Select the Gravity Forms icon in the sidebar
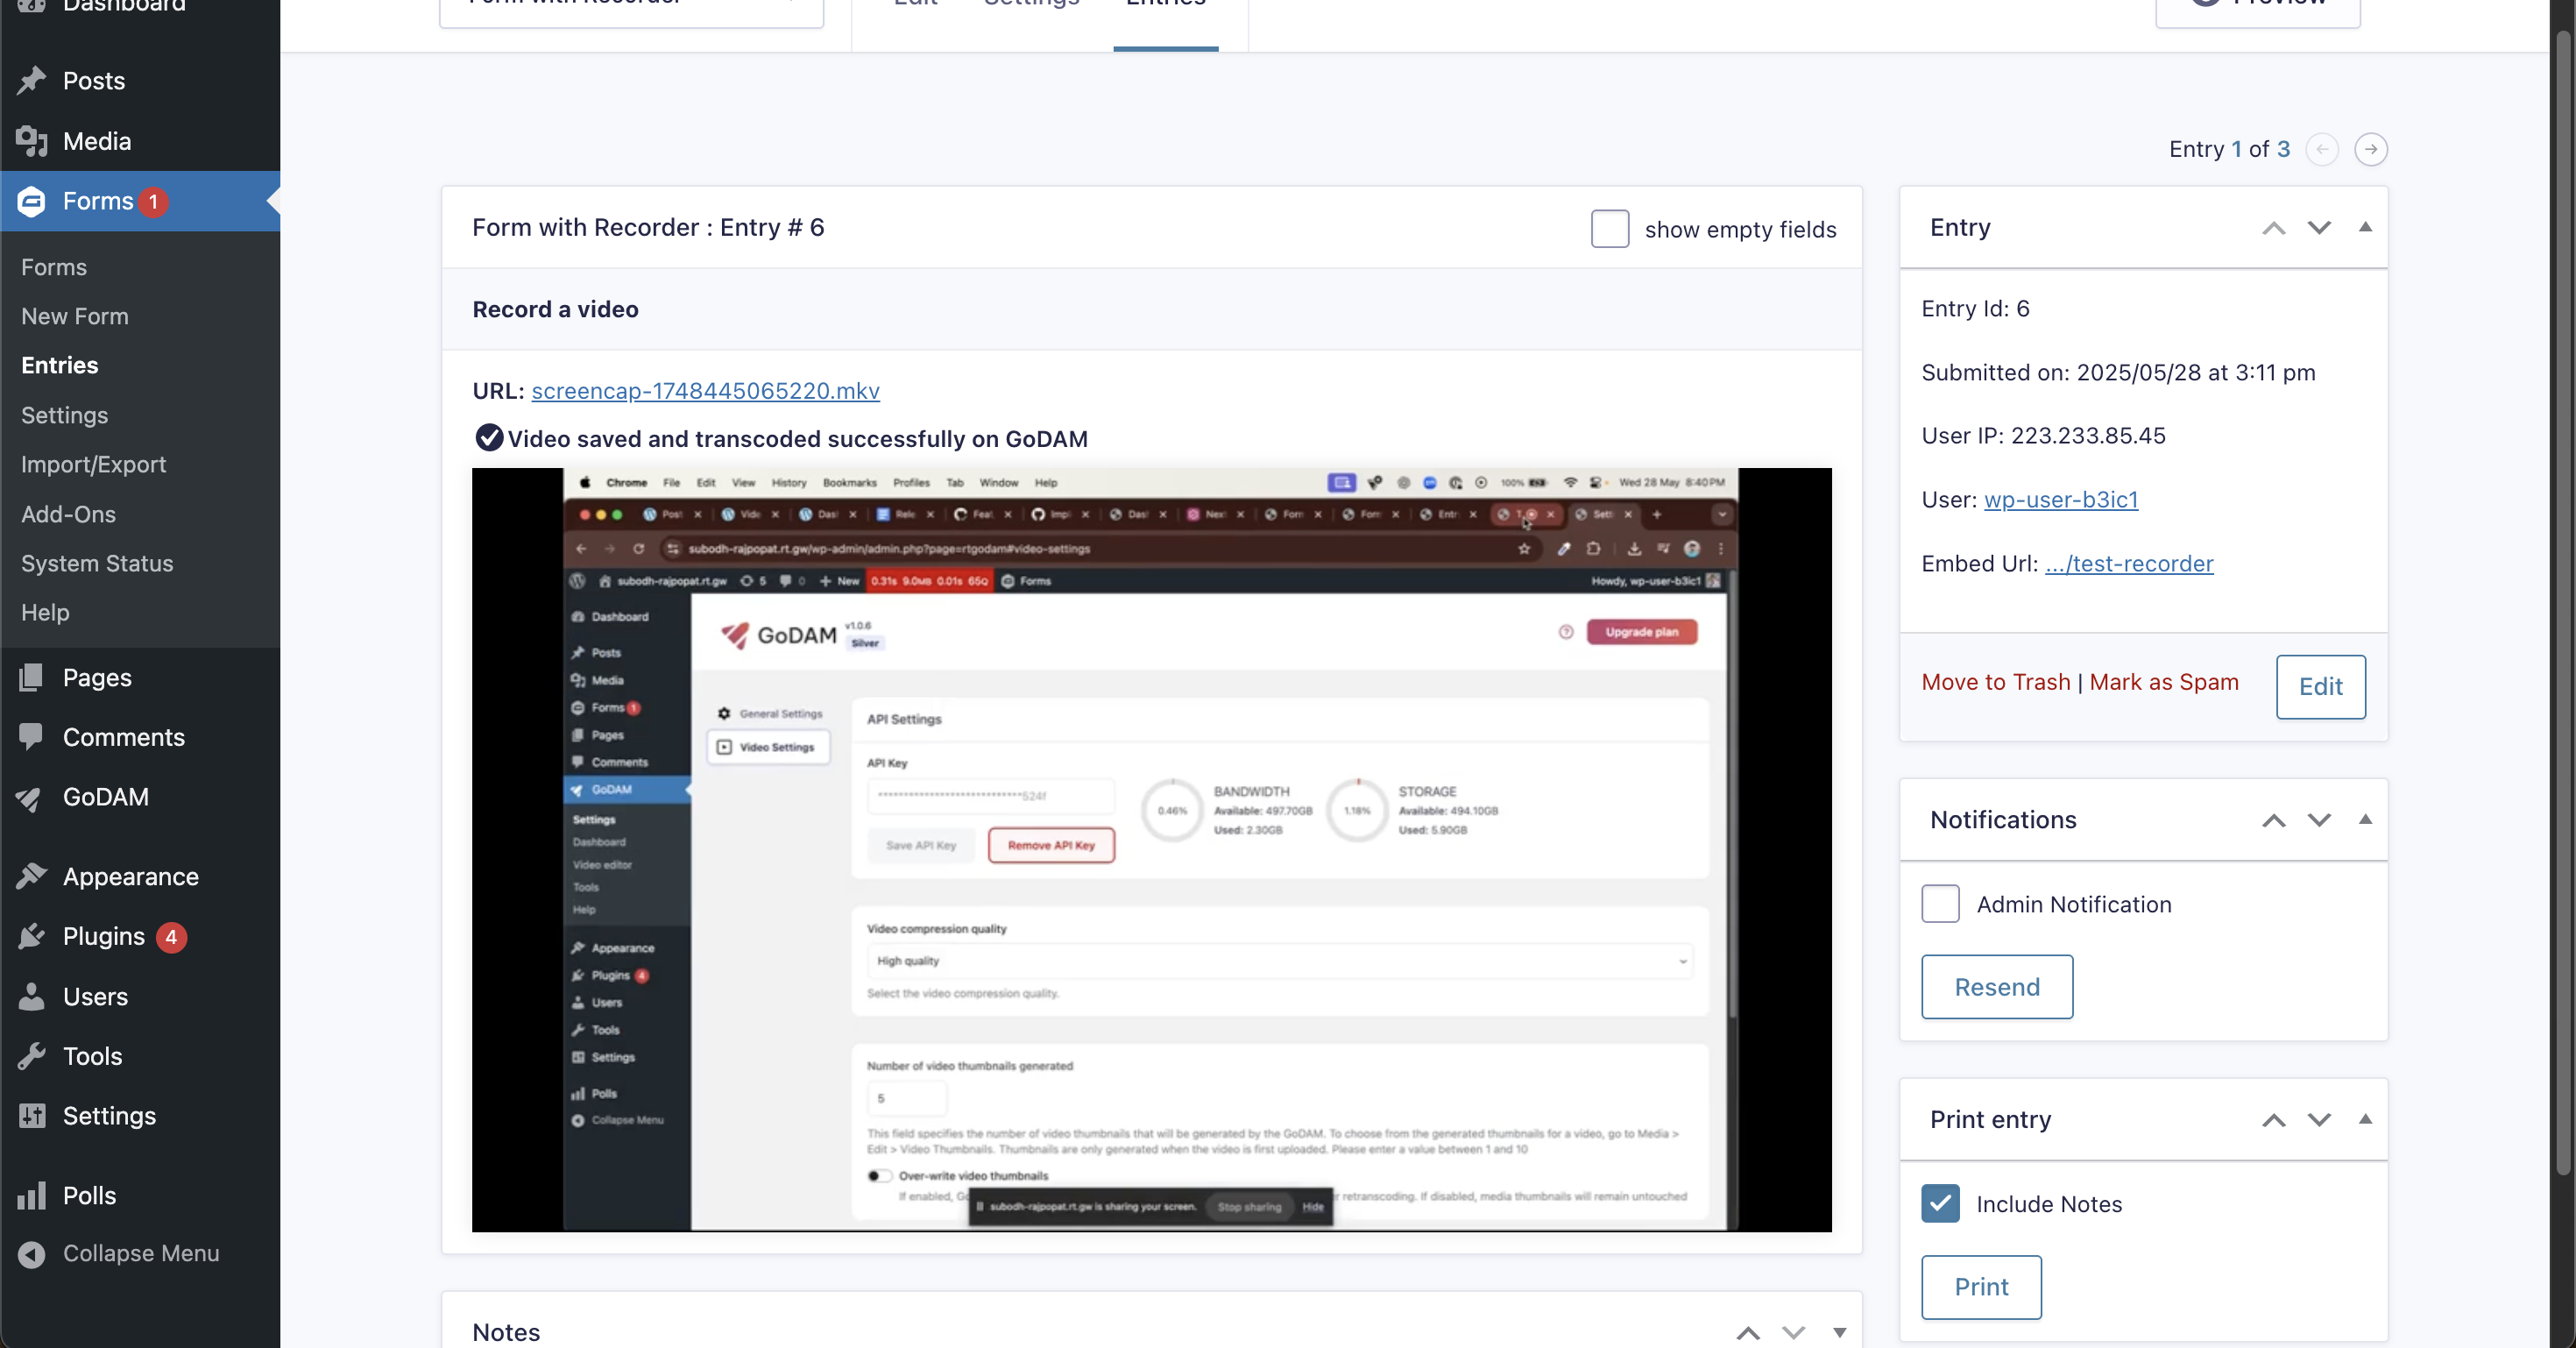This screenshot has width=2576, height=1348. (x=32, y=201)
